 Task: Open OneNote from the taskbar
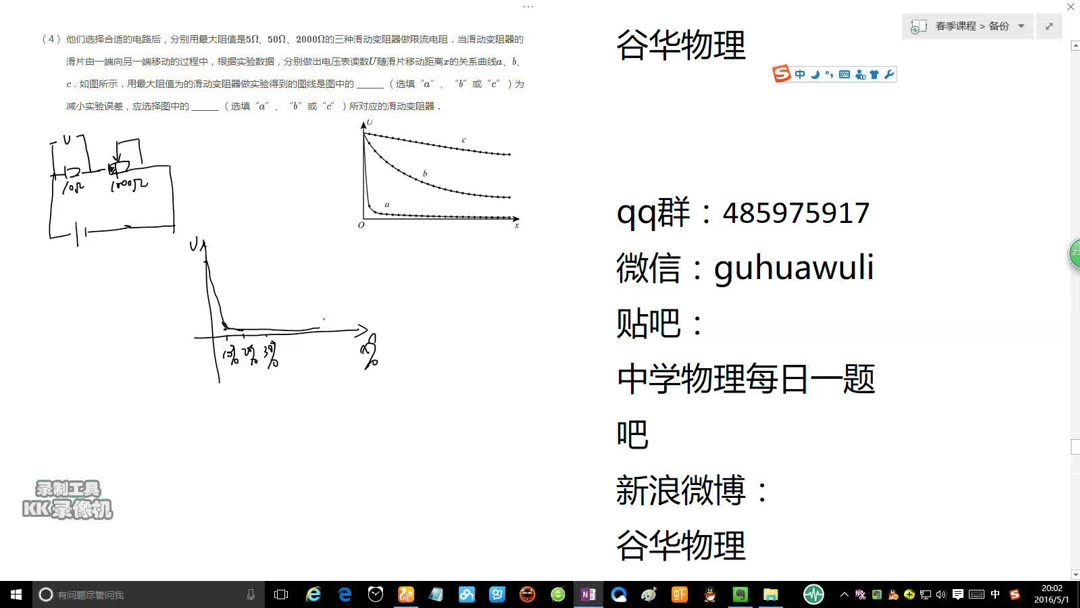[x=589, y=594]
